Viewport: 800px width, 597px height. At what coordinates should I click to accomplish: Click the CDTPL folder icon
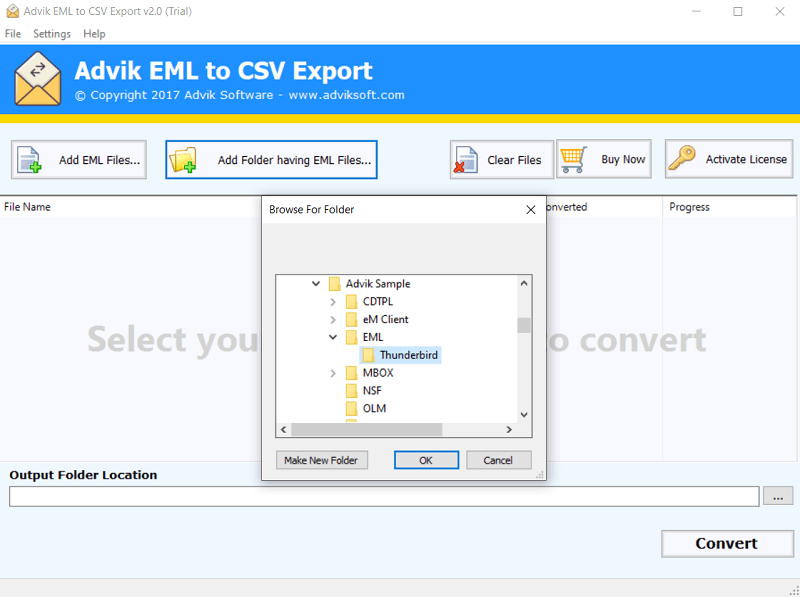352,302
